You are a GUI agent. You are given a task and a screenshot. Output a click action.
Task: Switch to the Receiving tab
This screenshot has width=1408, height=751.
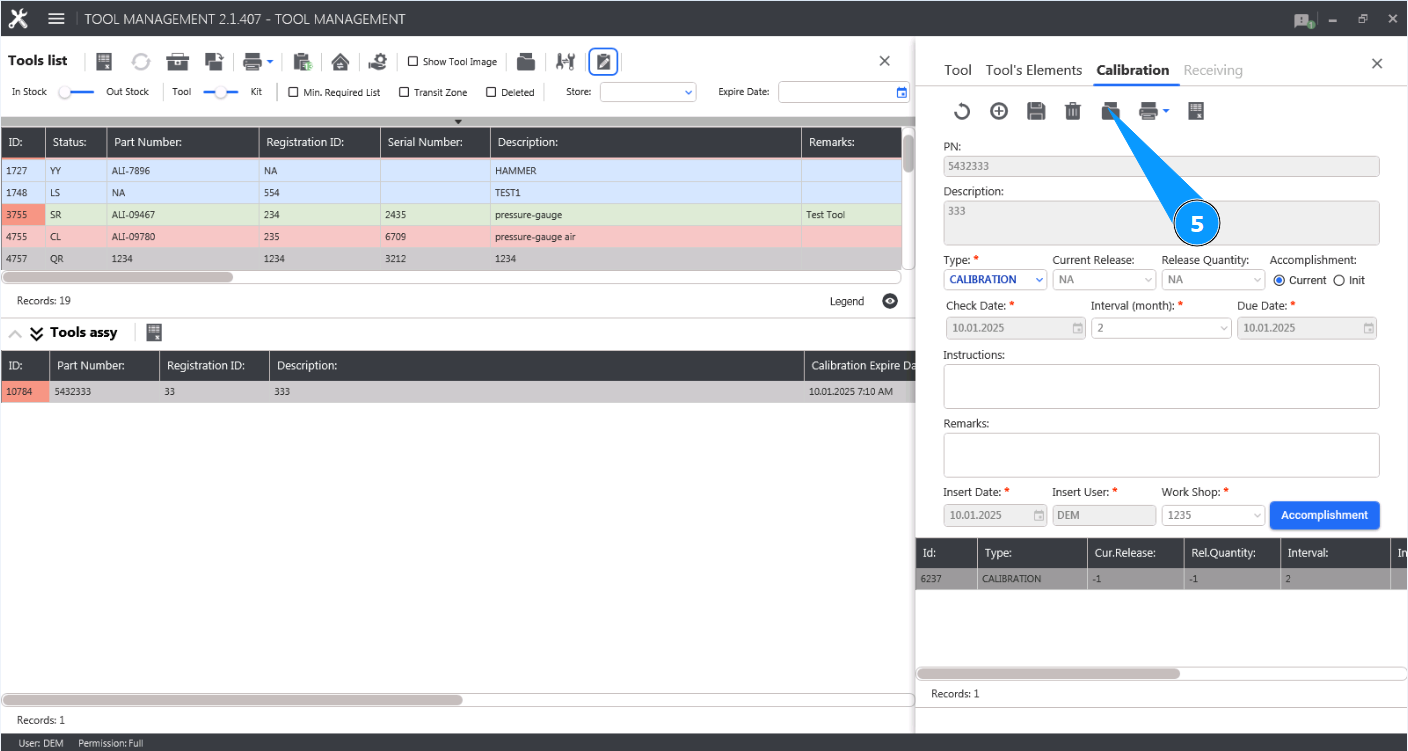[x=1213, y=70]
